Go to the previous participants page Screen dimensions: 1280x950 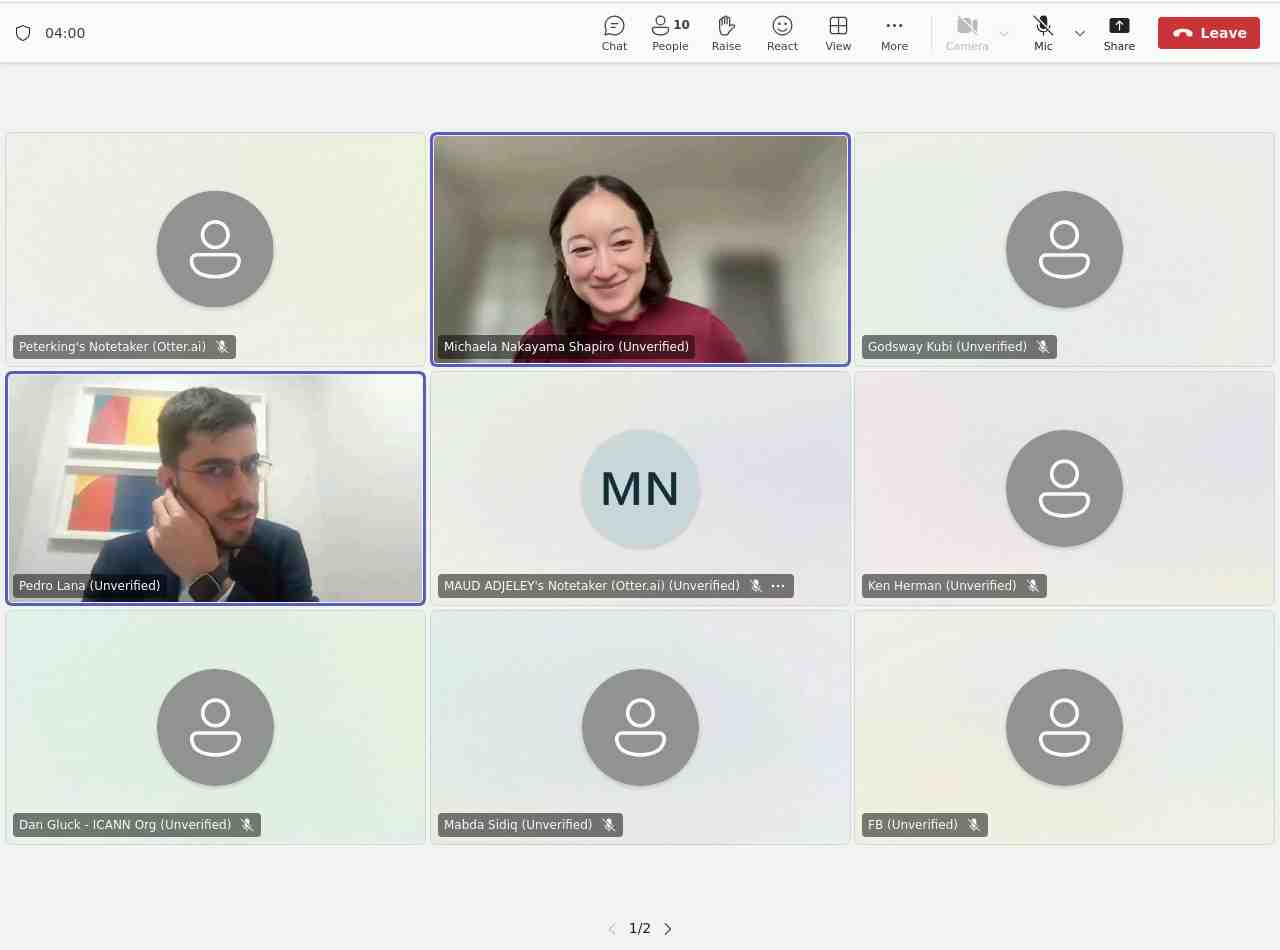612,929
